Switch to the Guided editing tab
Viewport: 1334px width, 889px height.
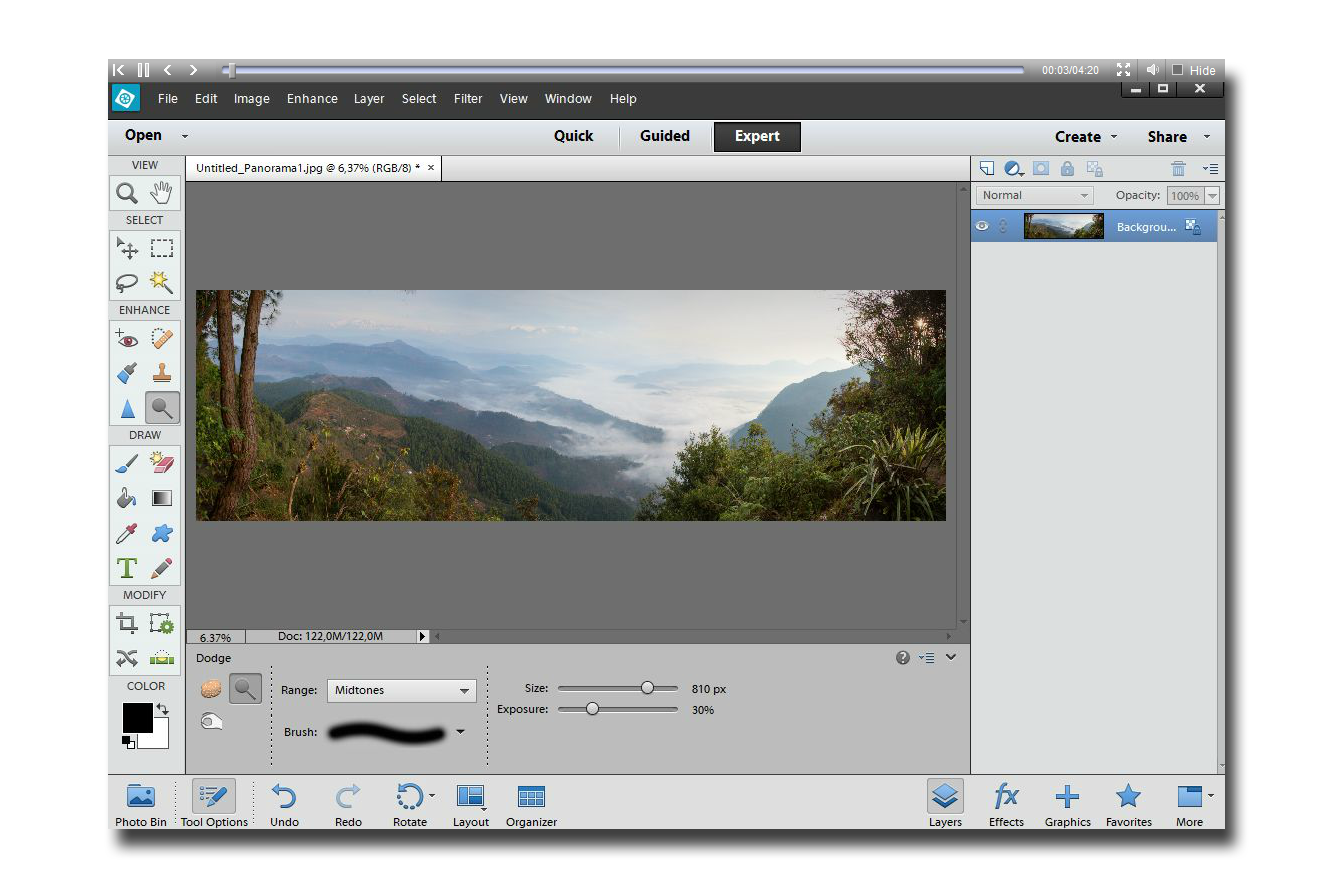(665, 136)
